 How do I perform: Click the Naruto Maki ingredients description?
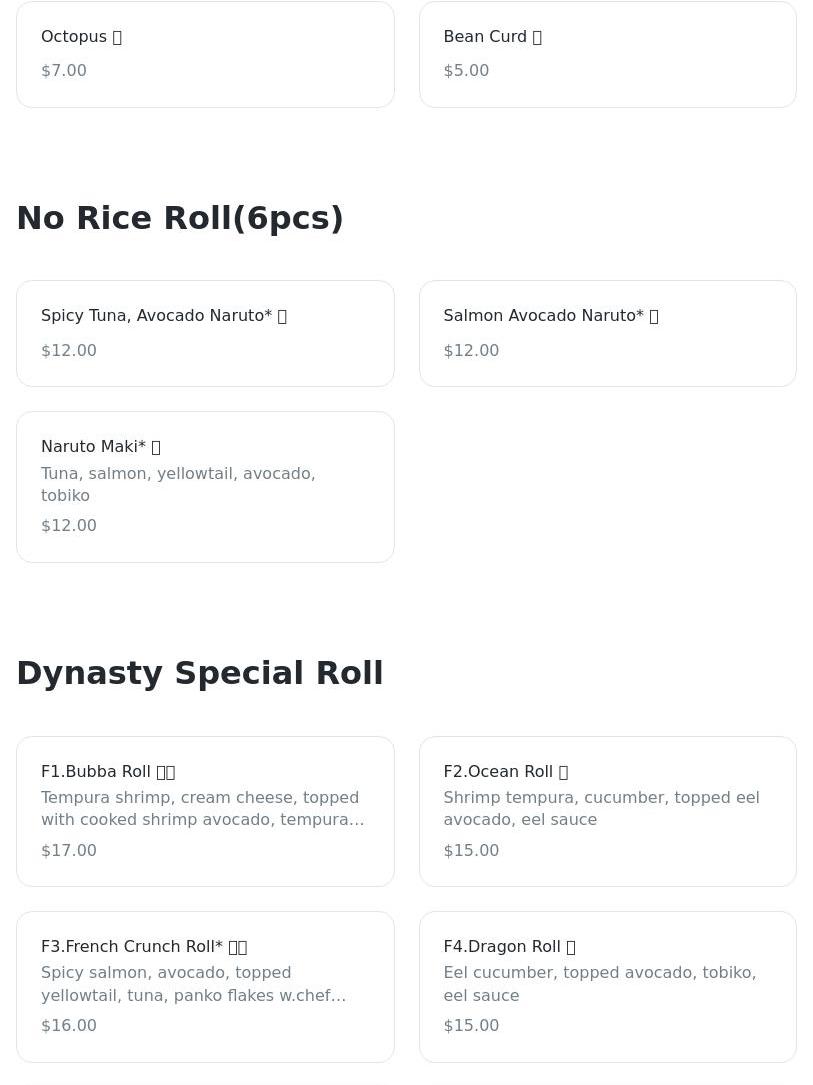click(178, 484)
